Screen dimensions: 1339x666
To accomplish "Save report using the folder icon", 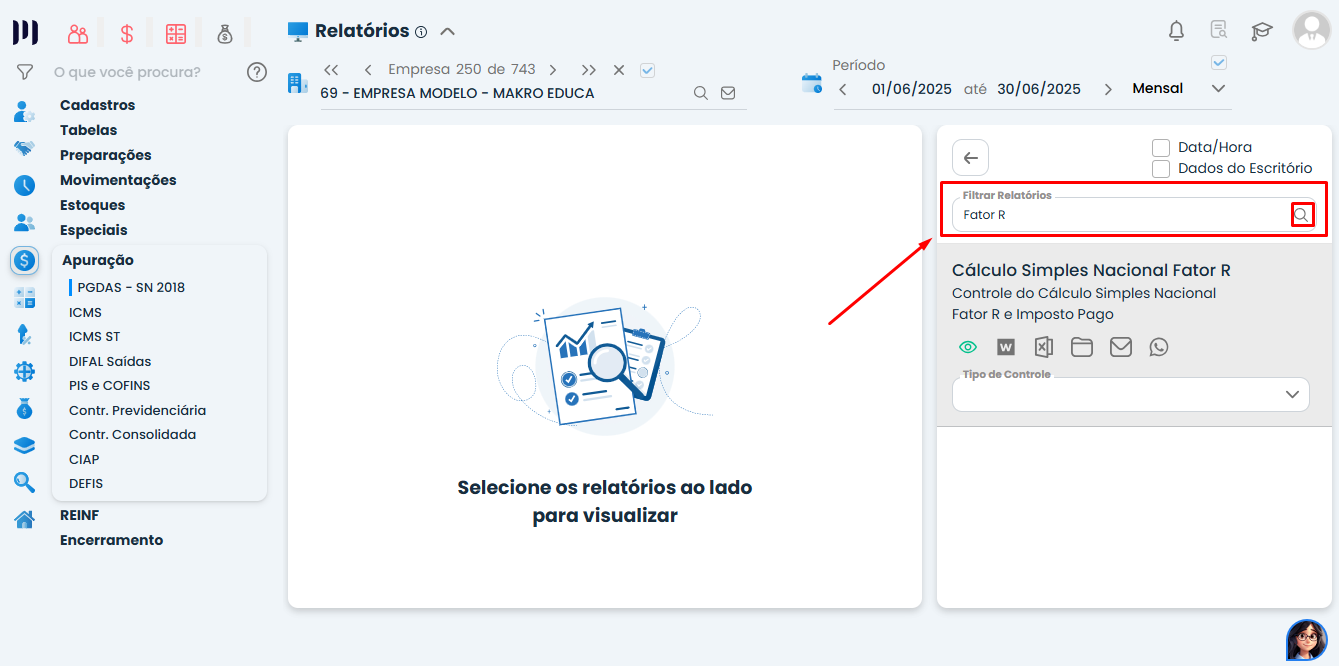I will click(x=1082, y=347).
